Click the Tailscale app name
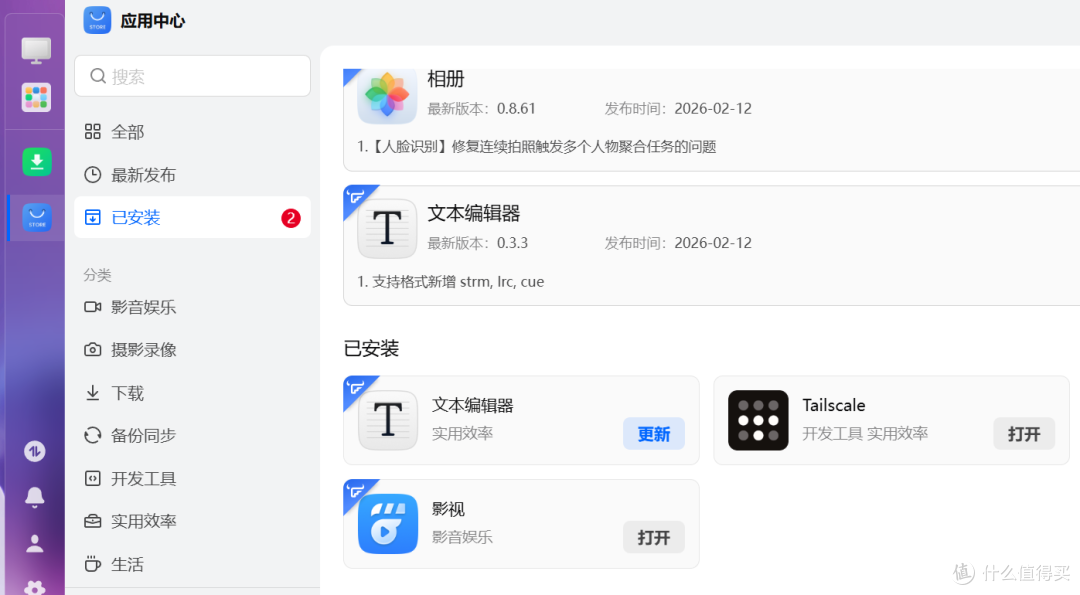The width and height of the screenshot is (1080, 595). (833, 405)
